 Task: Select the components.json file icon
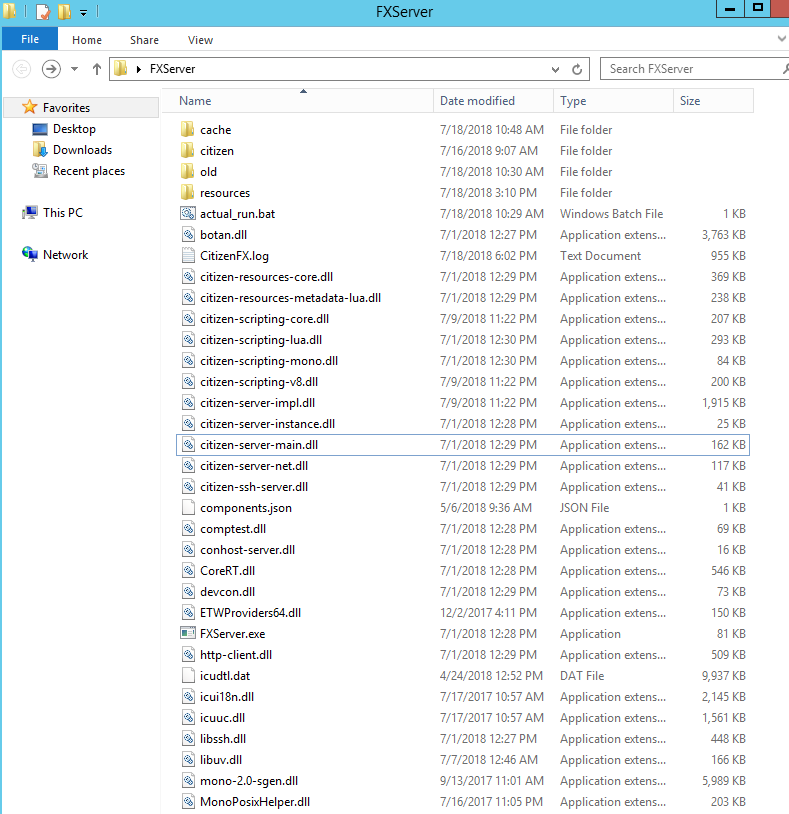[188, 508]
